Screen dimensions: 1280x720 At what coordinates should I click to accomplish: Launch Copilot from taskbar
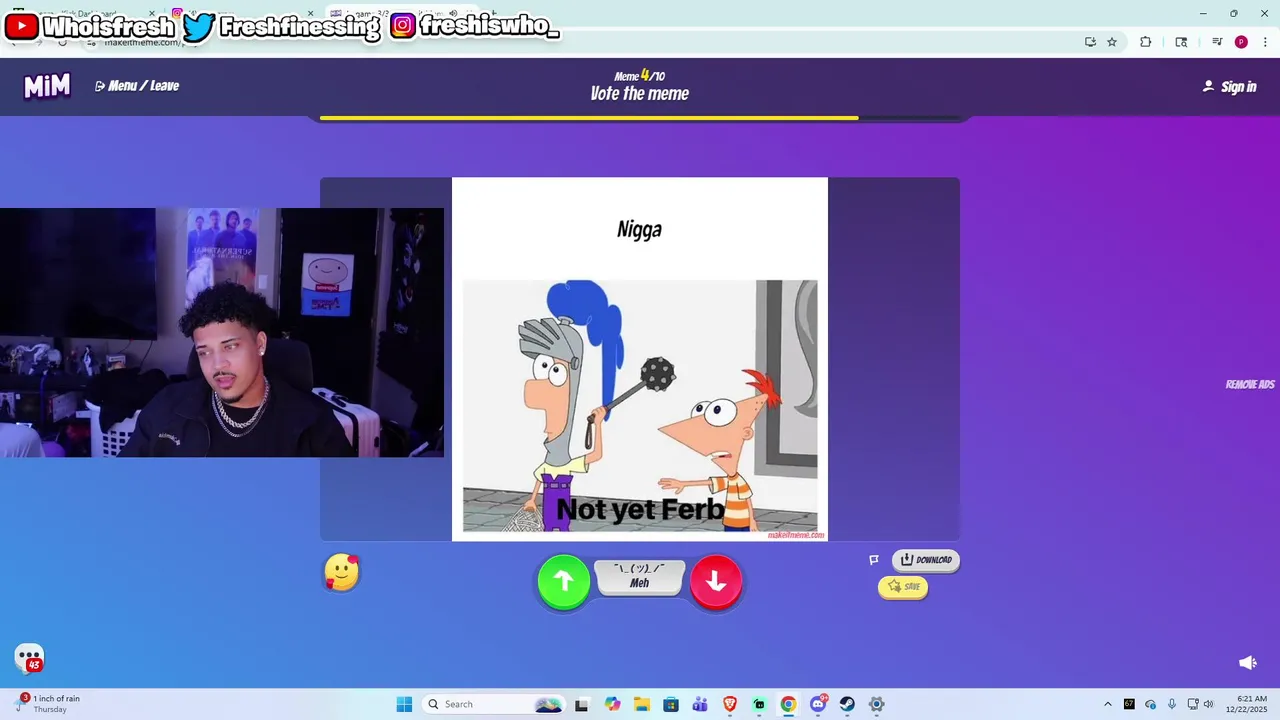pyautogui.click(x=612, y=704)
